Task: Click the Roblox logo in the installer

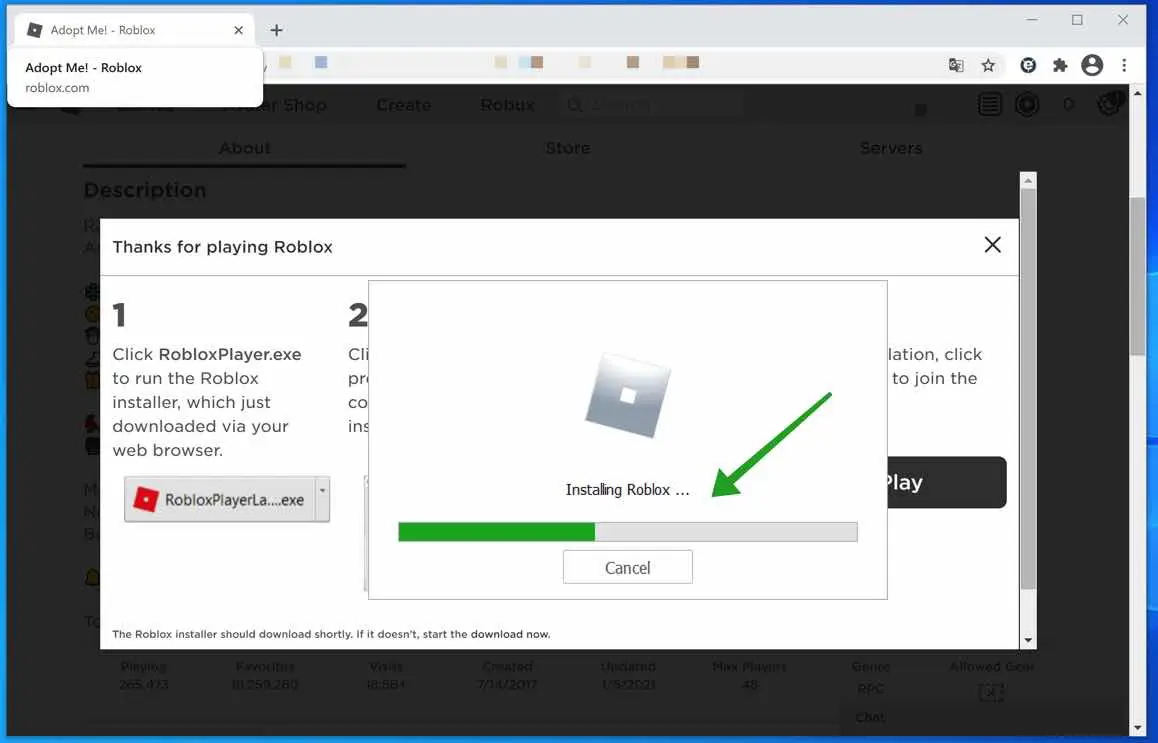Action: [x=628, y=395]
